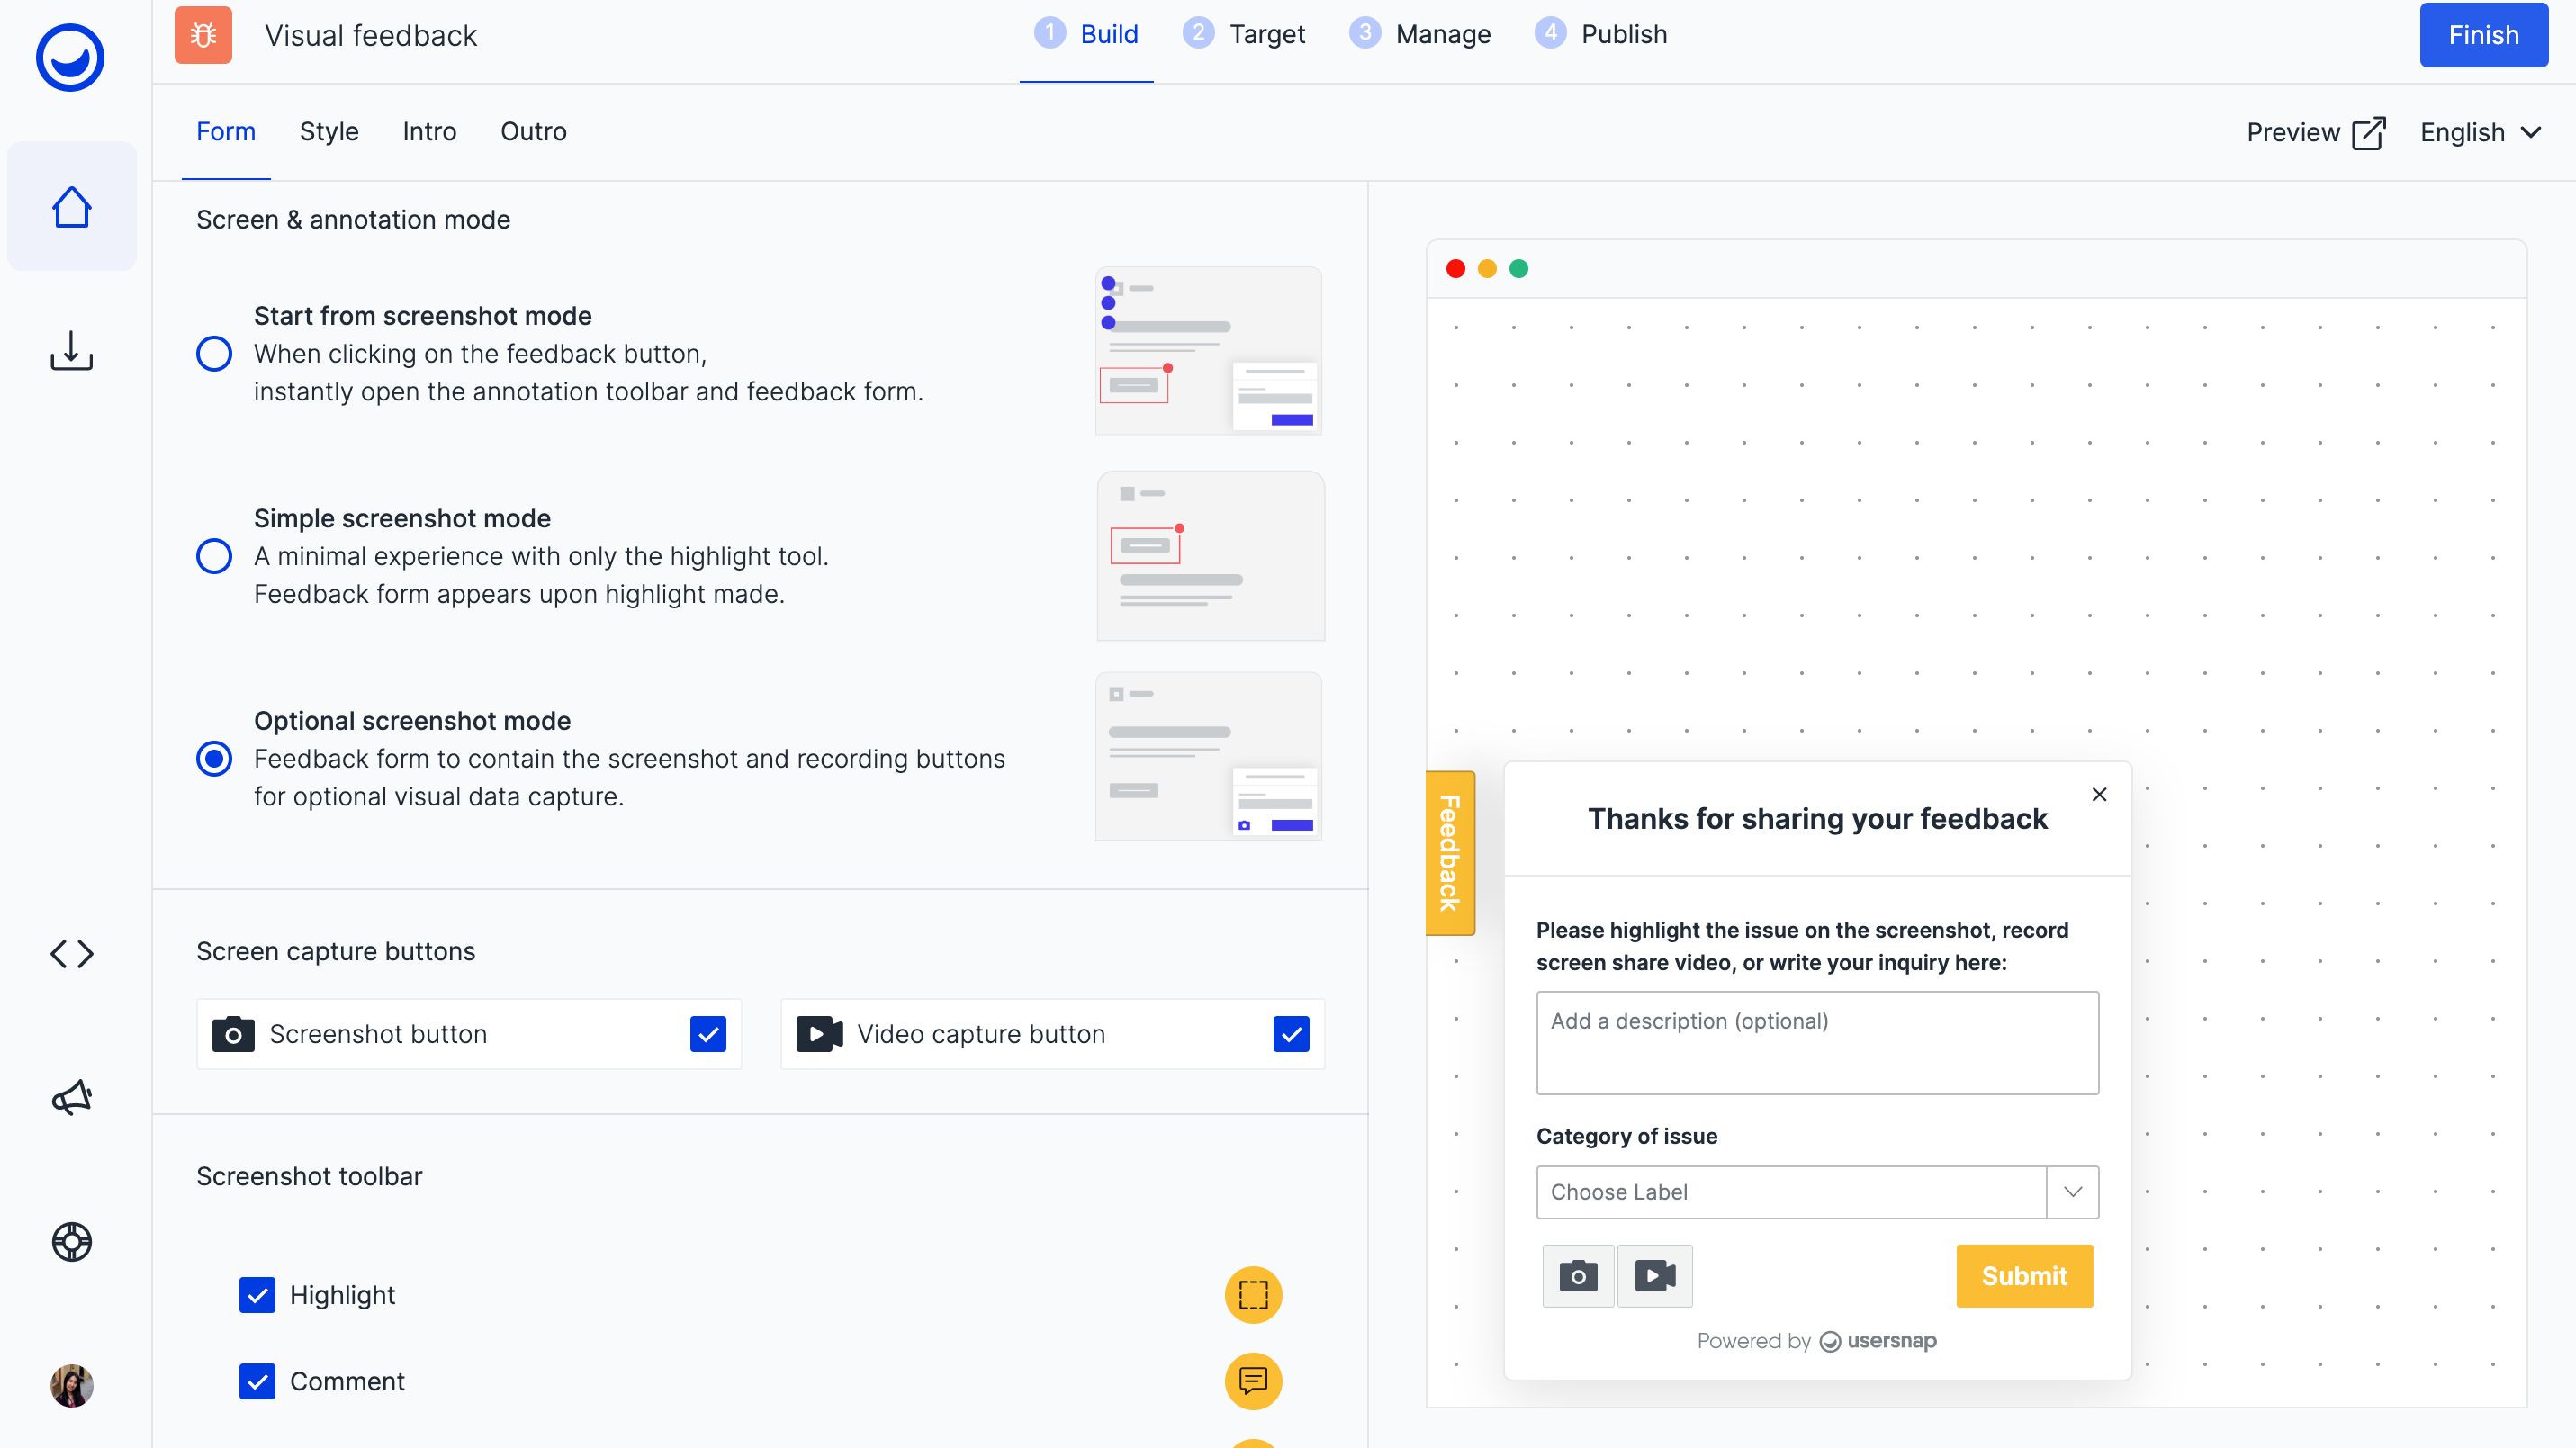Click the Submit button in the feedback widget
The height and width of the screenshot is (1448, 2576).
pos(2023,1276)
